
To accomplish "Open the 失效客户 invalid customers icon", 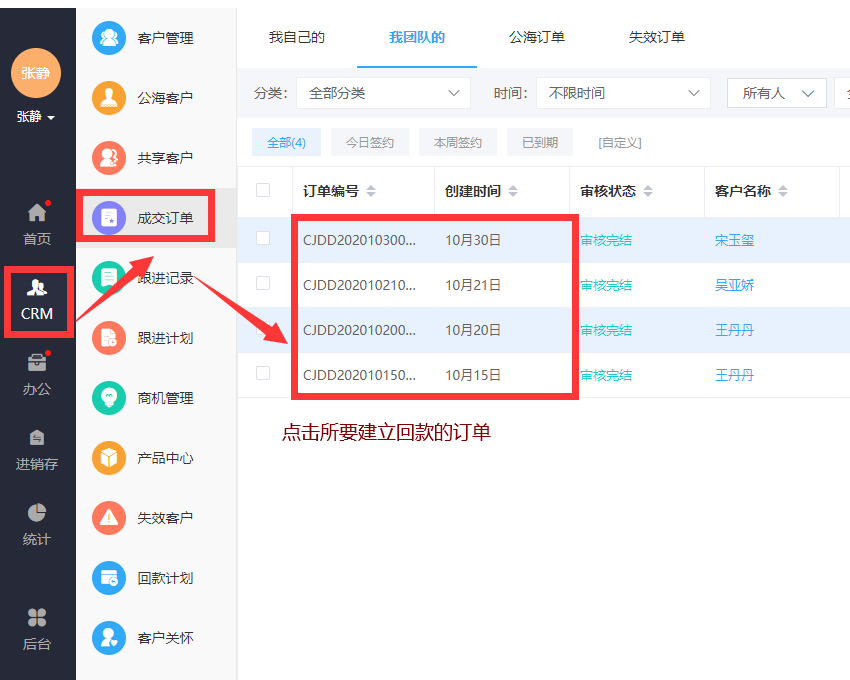I will click(x=109, y=518).
